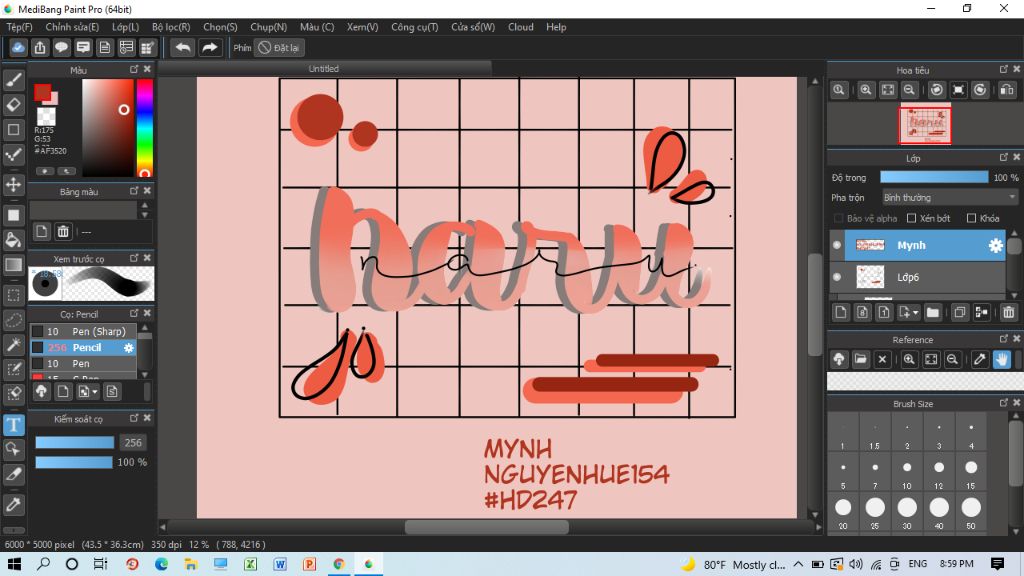Enable the Xén bớt clipping checkbox
This screenshot has width=1024, height=576.
click(912, 218)
